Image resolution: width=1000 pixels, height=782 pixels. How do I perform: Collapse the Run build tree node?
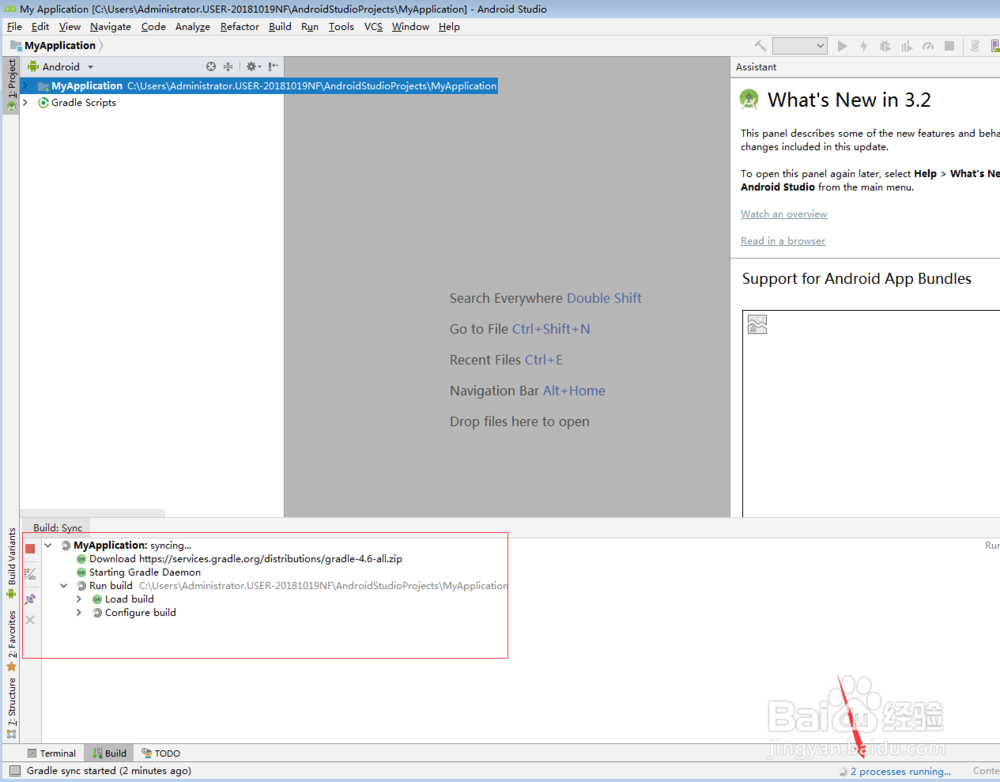pyautogui.click(x=63, y=585)
